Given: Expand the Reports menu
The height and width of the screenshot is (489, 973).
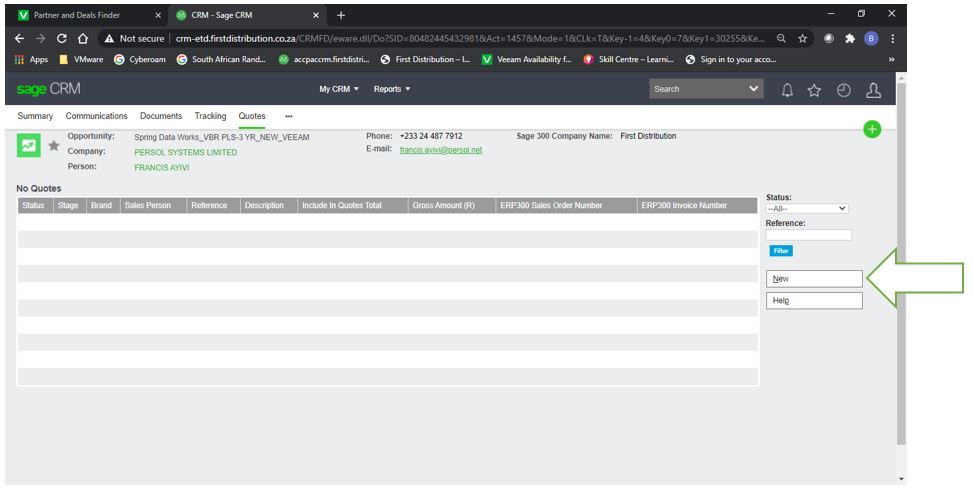Looking at the screenshot, I should tap(391, 89).
